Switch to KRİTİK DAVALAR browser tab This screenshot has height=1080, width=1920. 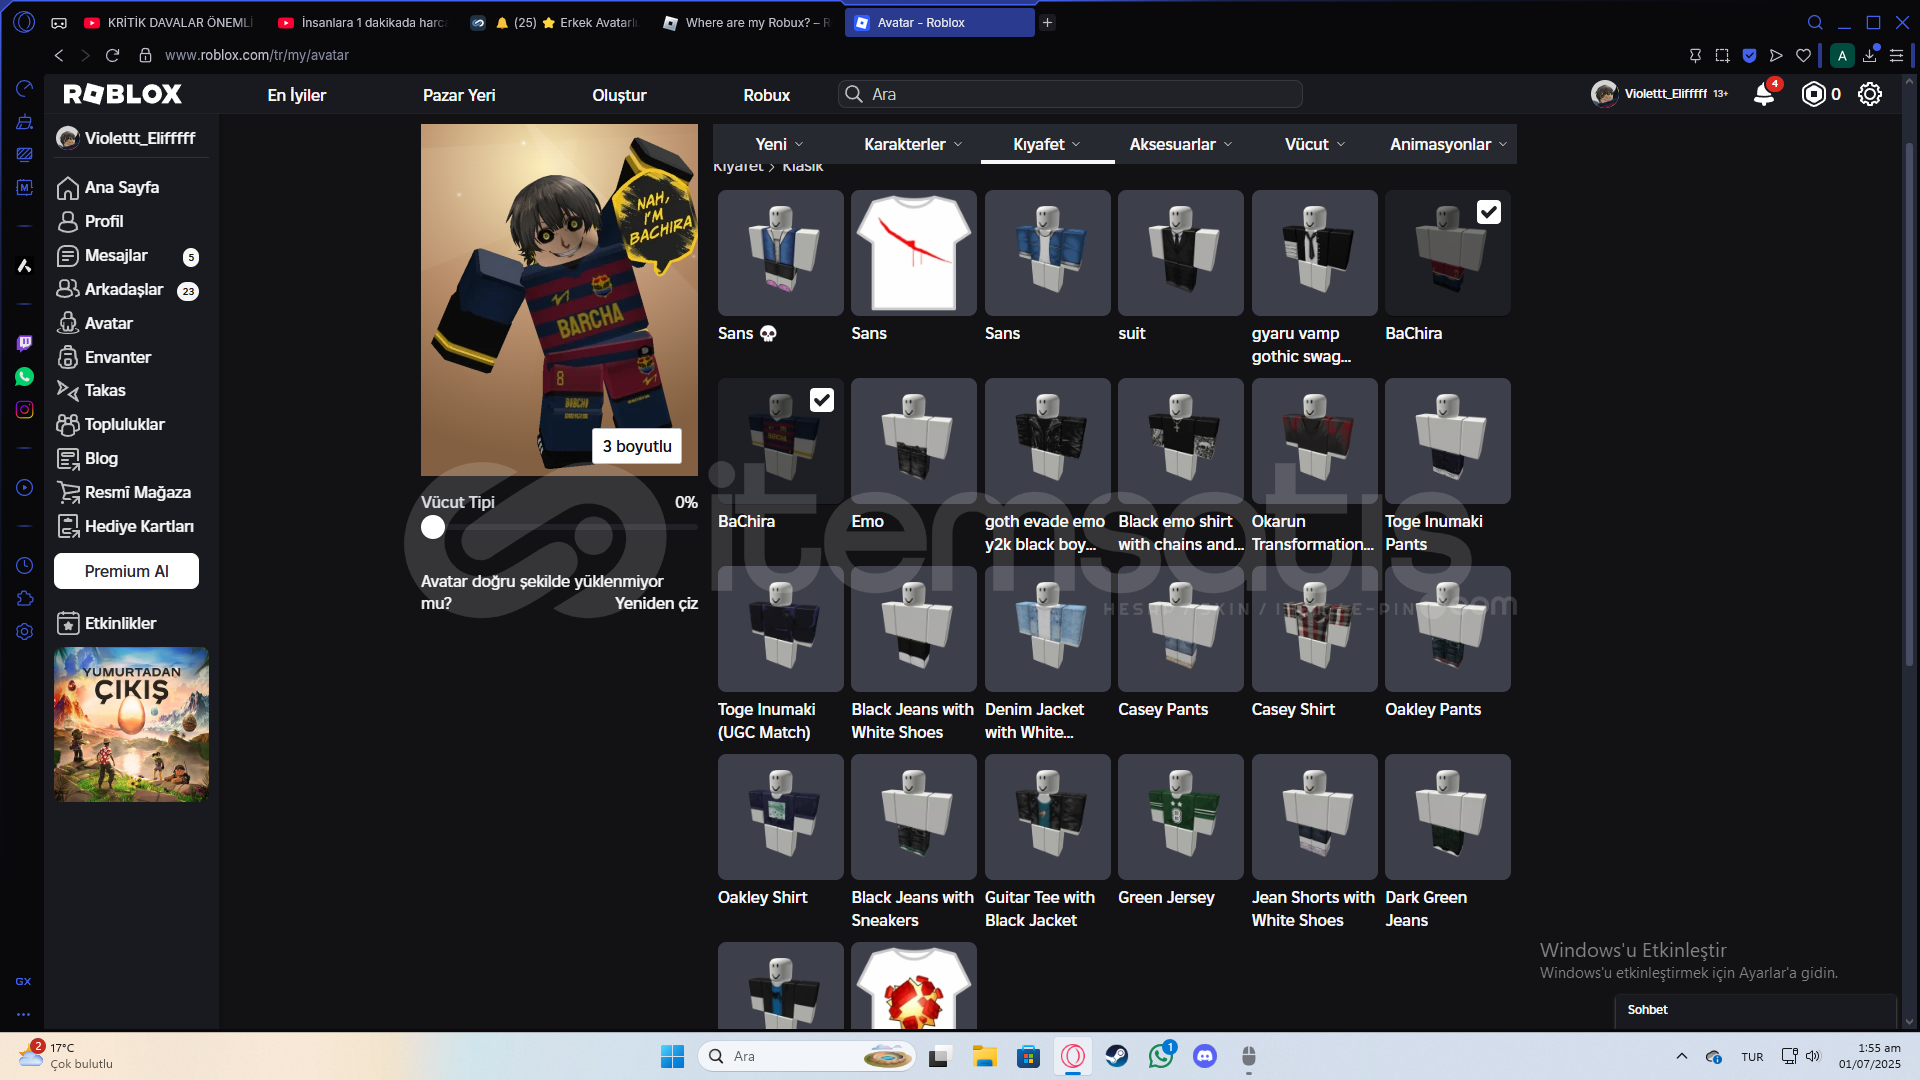169,22
